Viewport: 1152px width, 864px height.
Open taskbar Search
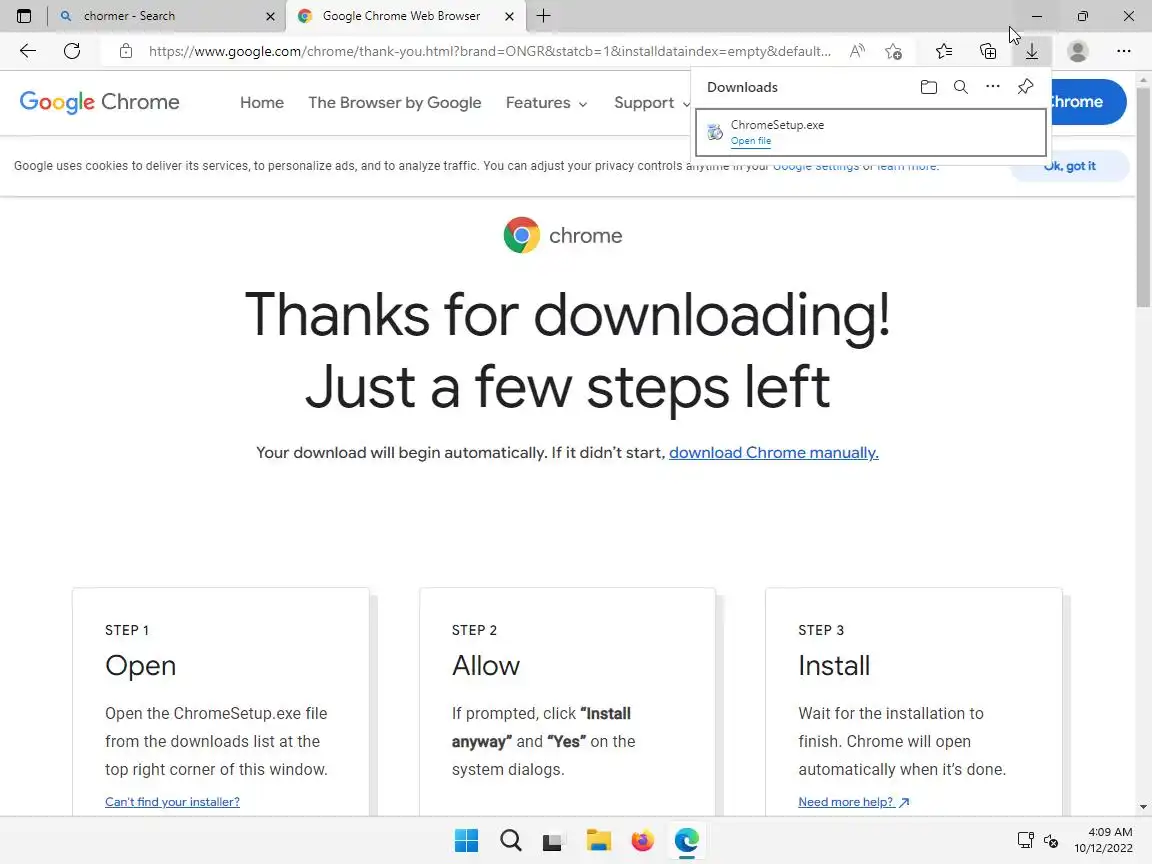click(x=510, y=840)
